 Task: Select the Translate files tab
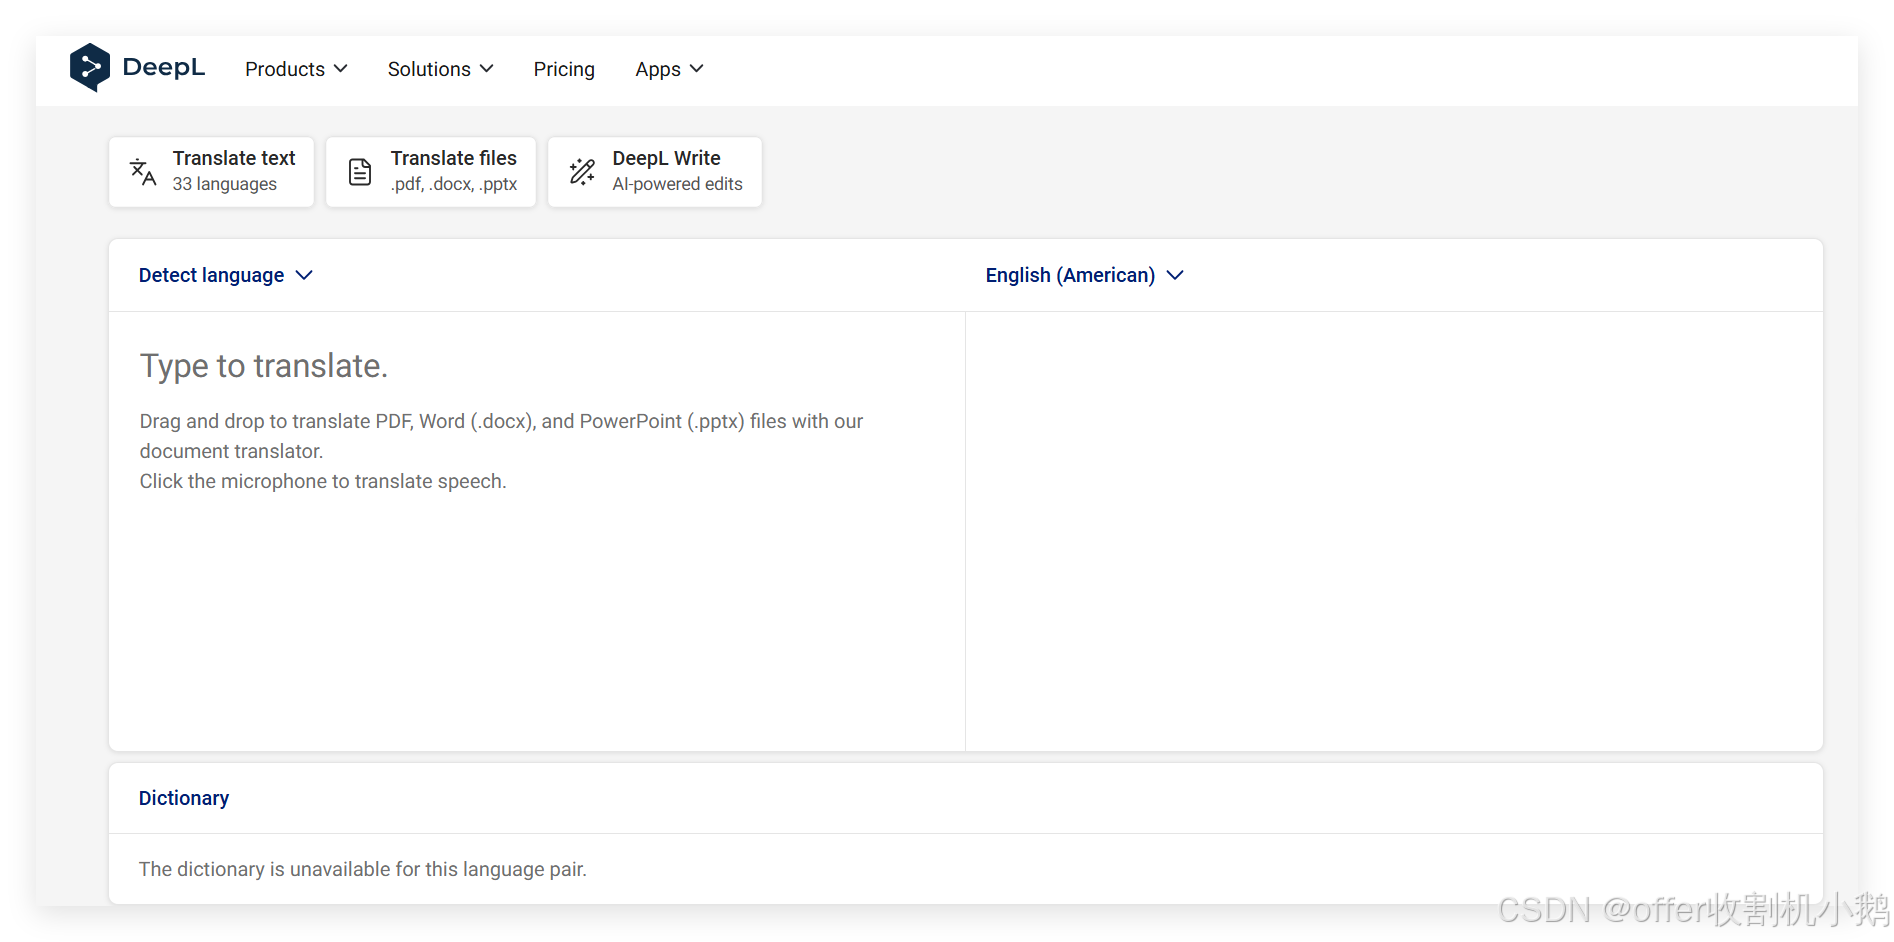431,172
